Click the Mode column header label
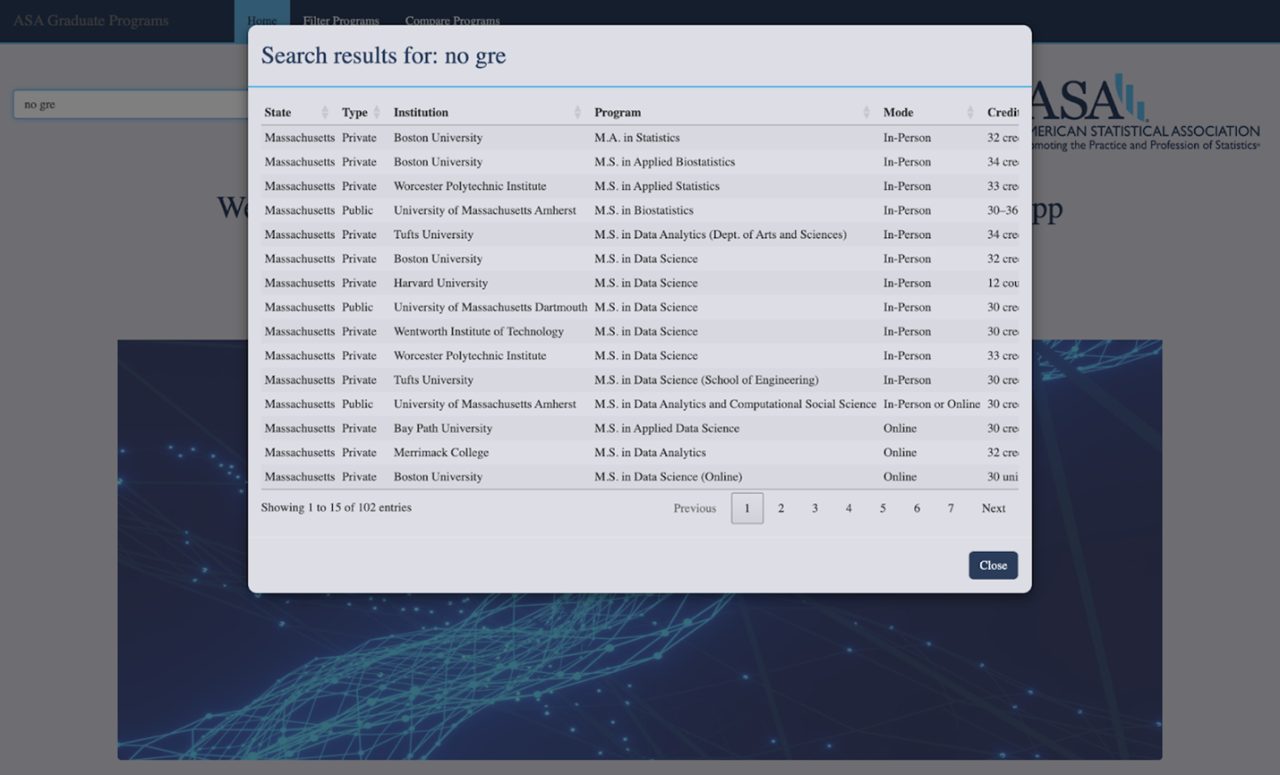Screen dimensions: 1280x775 898,112
